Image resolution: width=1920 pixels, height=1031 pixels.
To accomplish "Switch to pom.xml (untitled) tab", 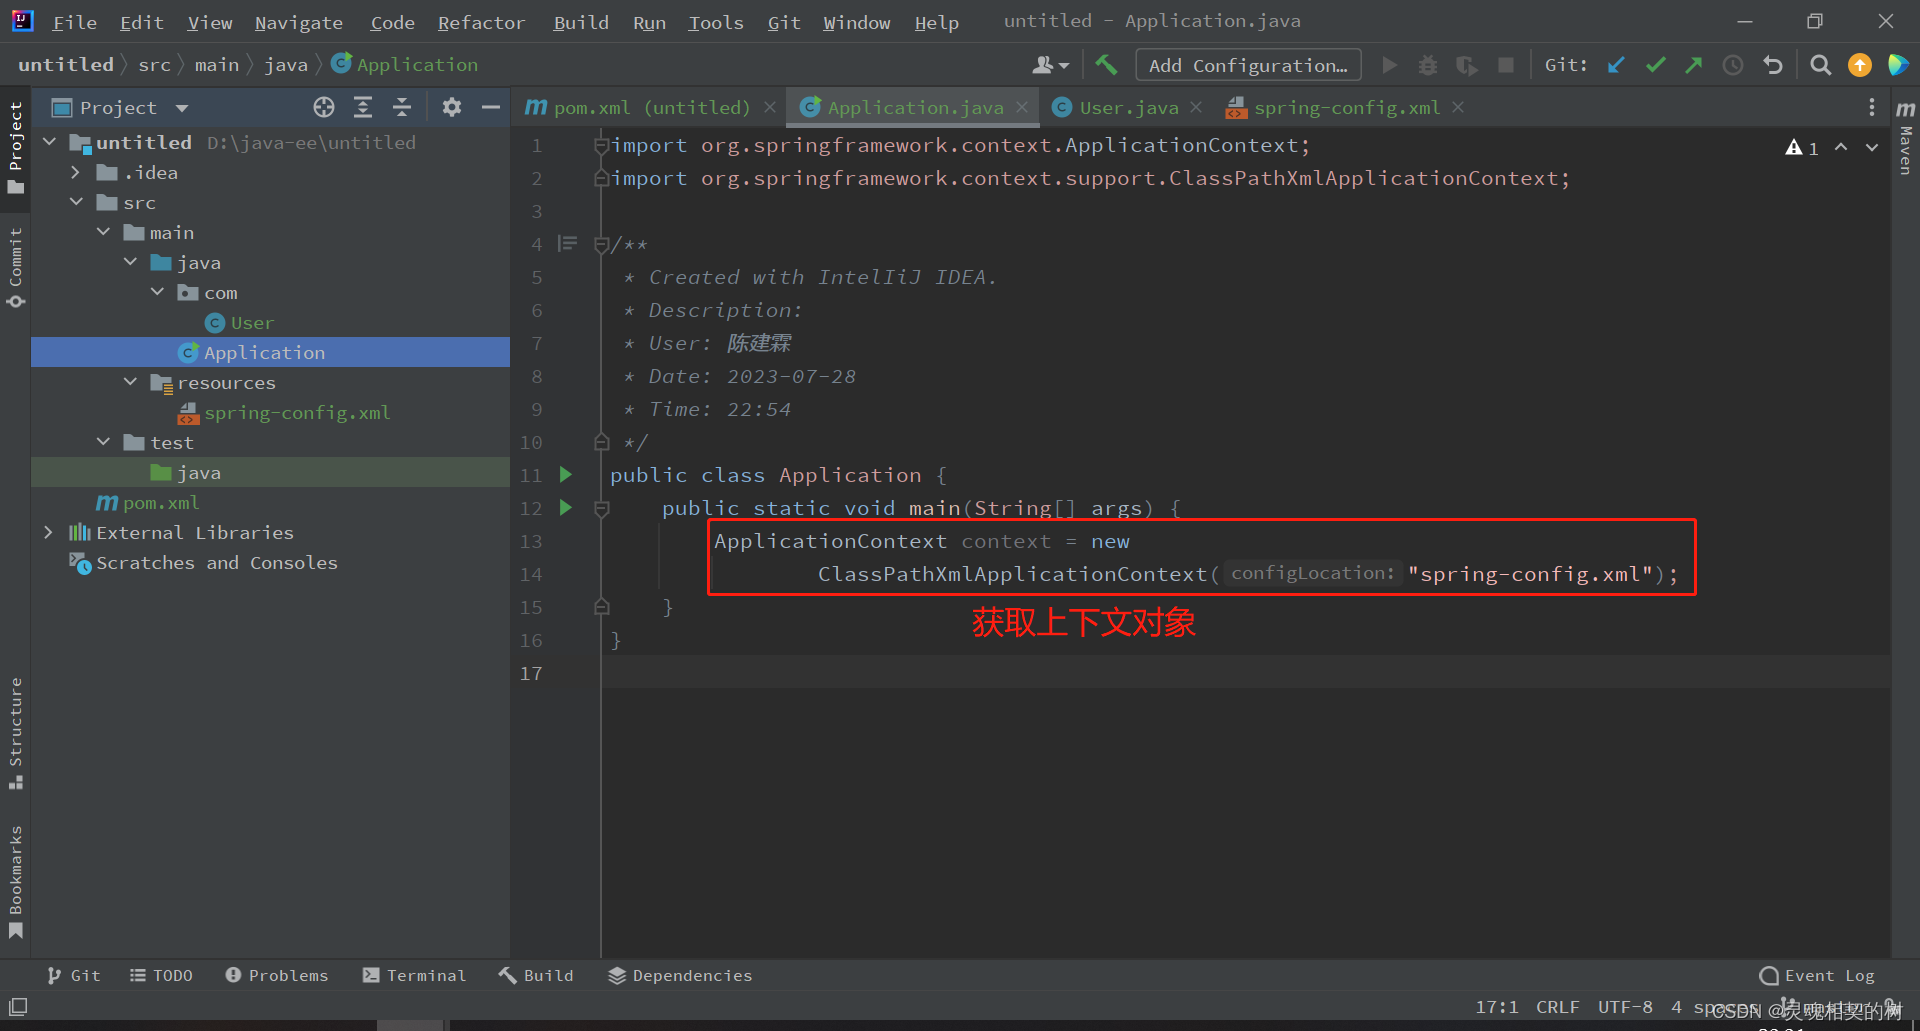I will coord(650,107).
